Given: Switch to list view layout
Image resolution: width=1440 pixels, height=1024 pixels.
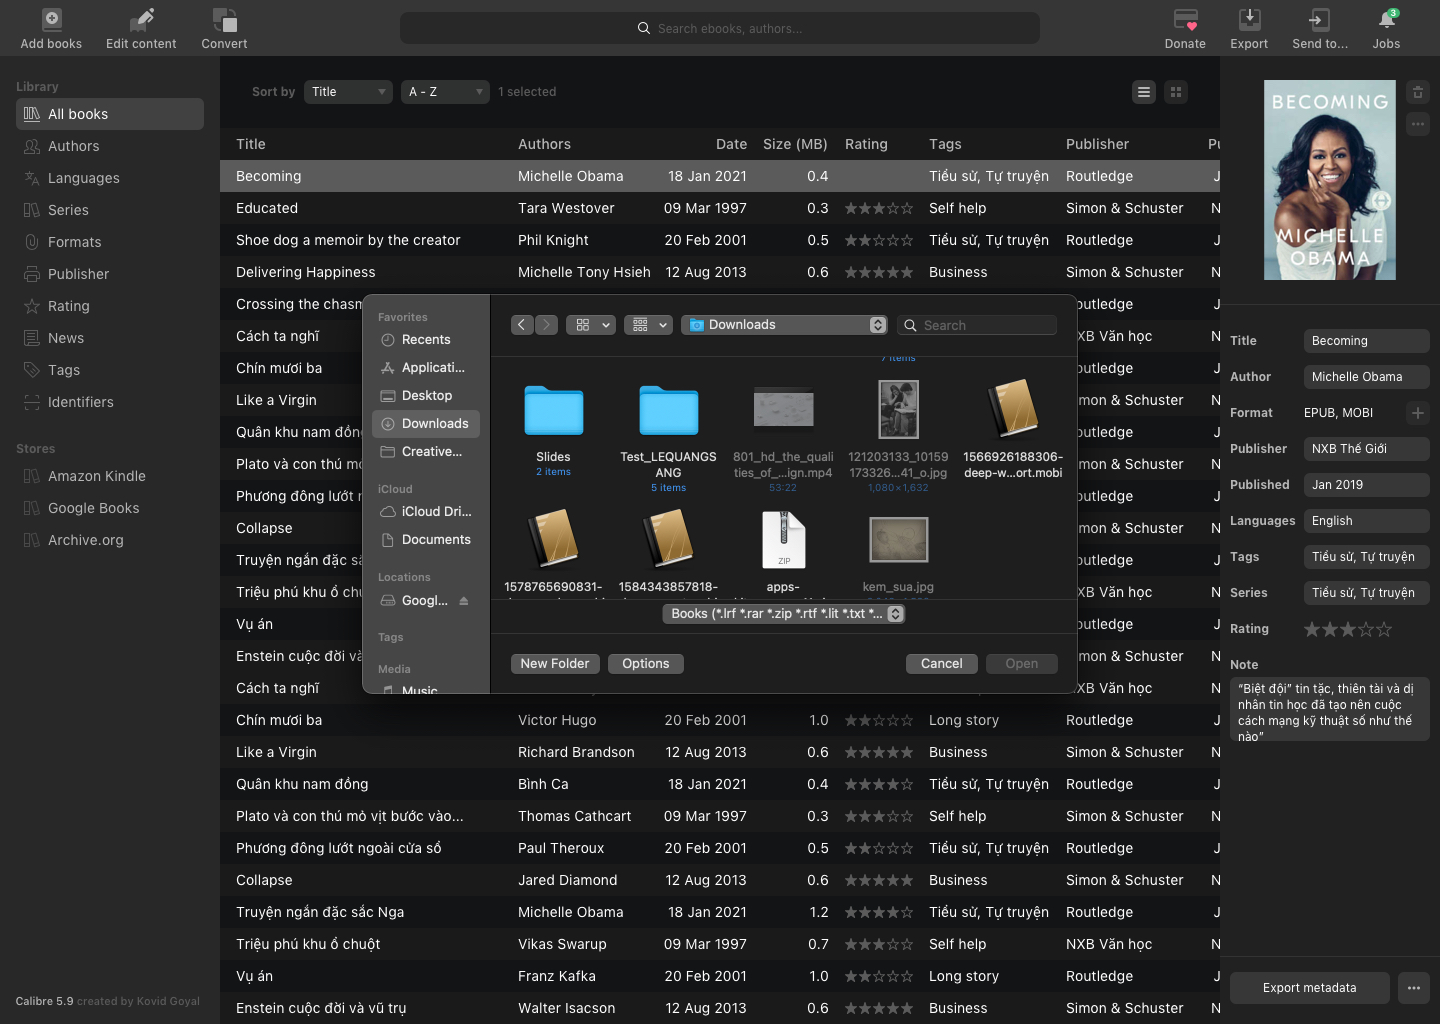Looking at the screenshot, I should pyautogui.click(x=1144, y=92).
